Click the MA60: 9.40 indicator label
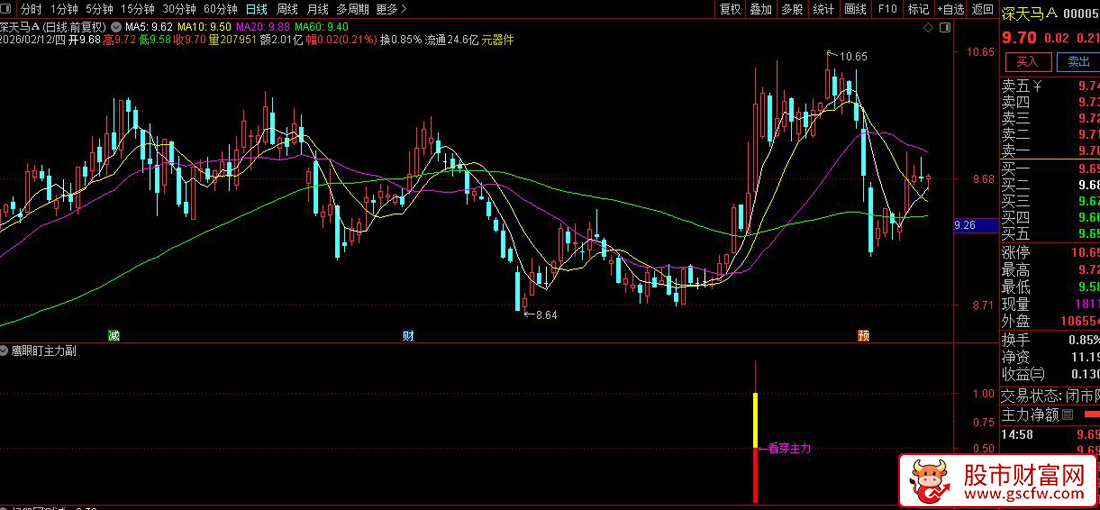The width and height of the screenshot is (1100, 510). point(321,27)
